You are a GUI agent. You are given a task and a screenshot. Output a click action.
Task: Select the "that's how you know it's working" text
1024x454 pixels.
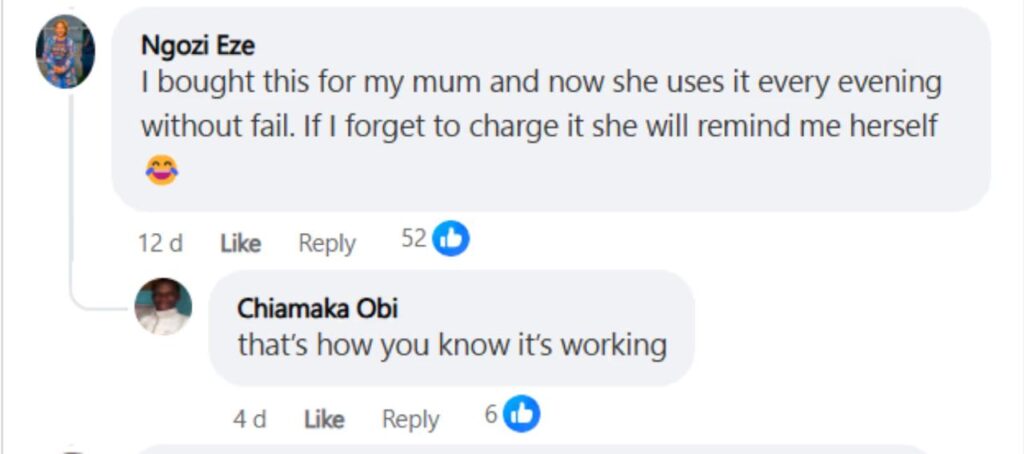pyautogui.click(x=452, y=345)
